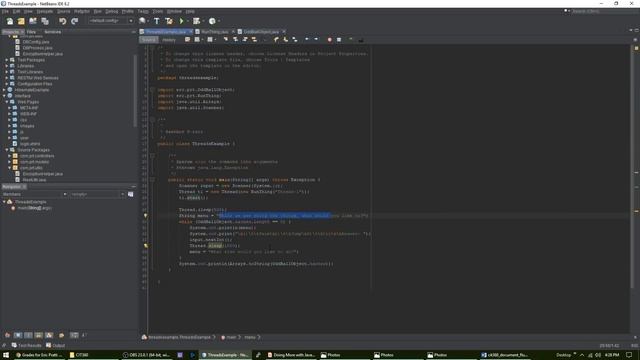Viewport: 640px width, 360px height.
Task: Click the Build Project hammer icon
Action: [x=157, y=21]
